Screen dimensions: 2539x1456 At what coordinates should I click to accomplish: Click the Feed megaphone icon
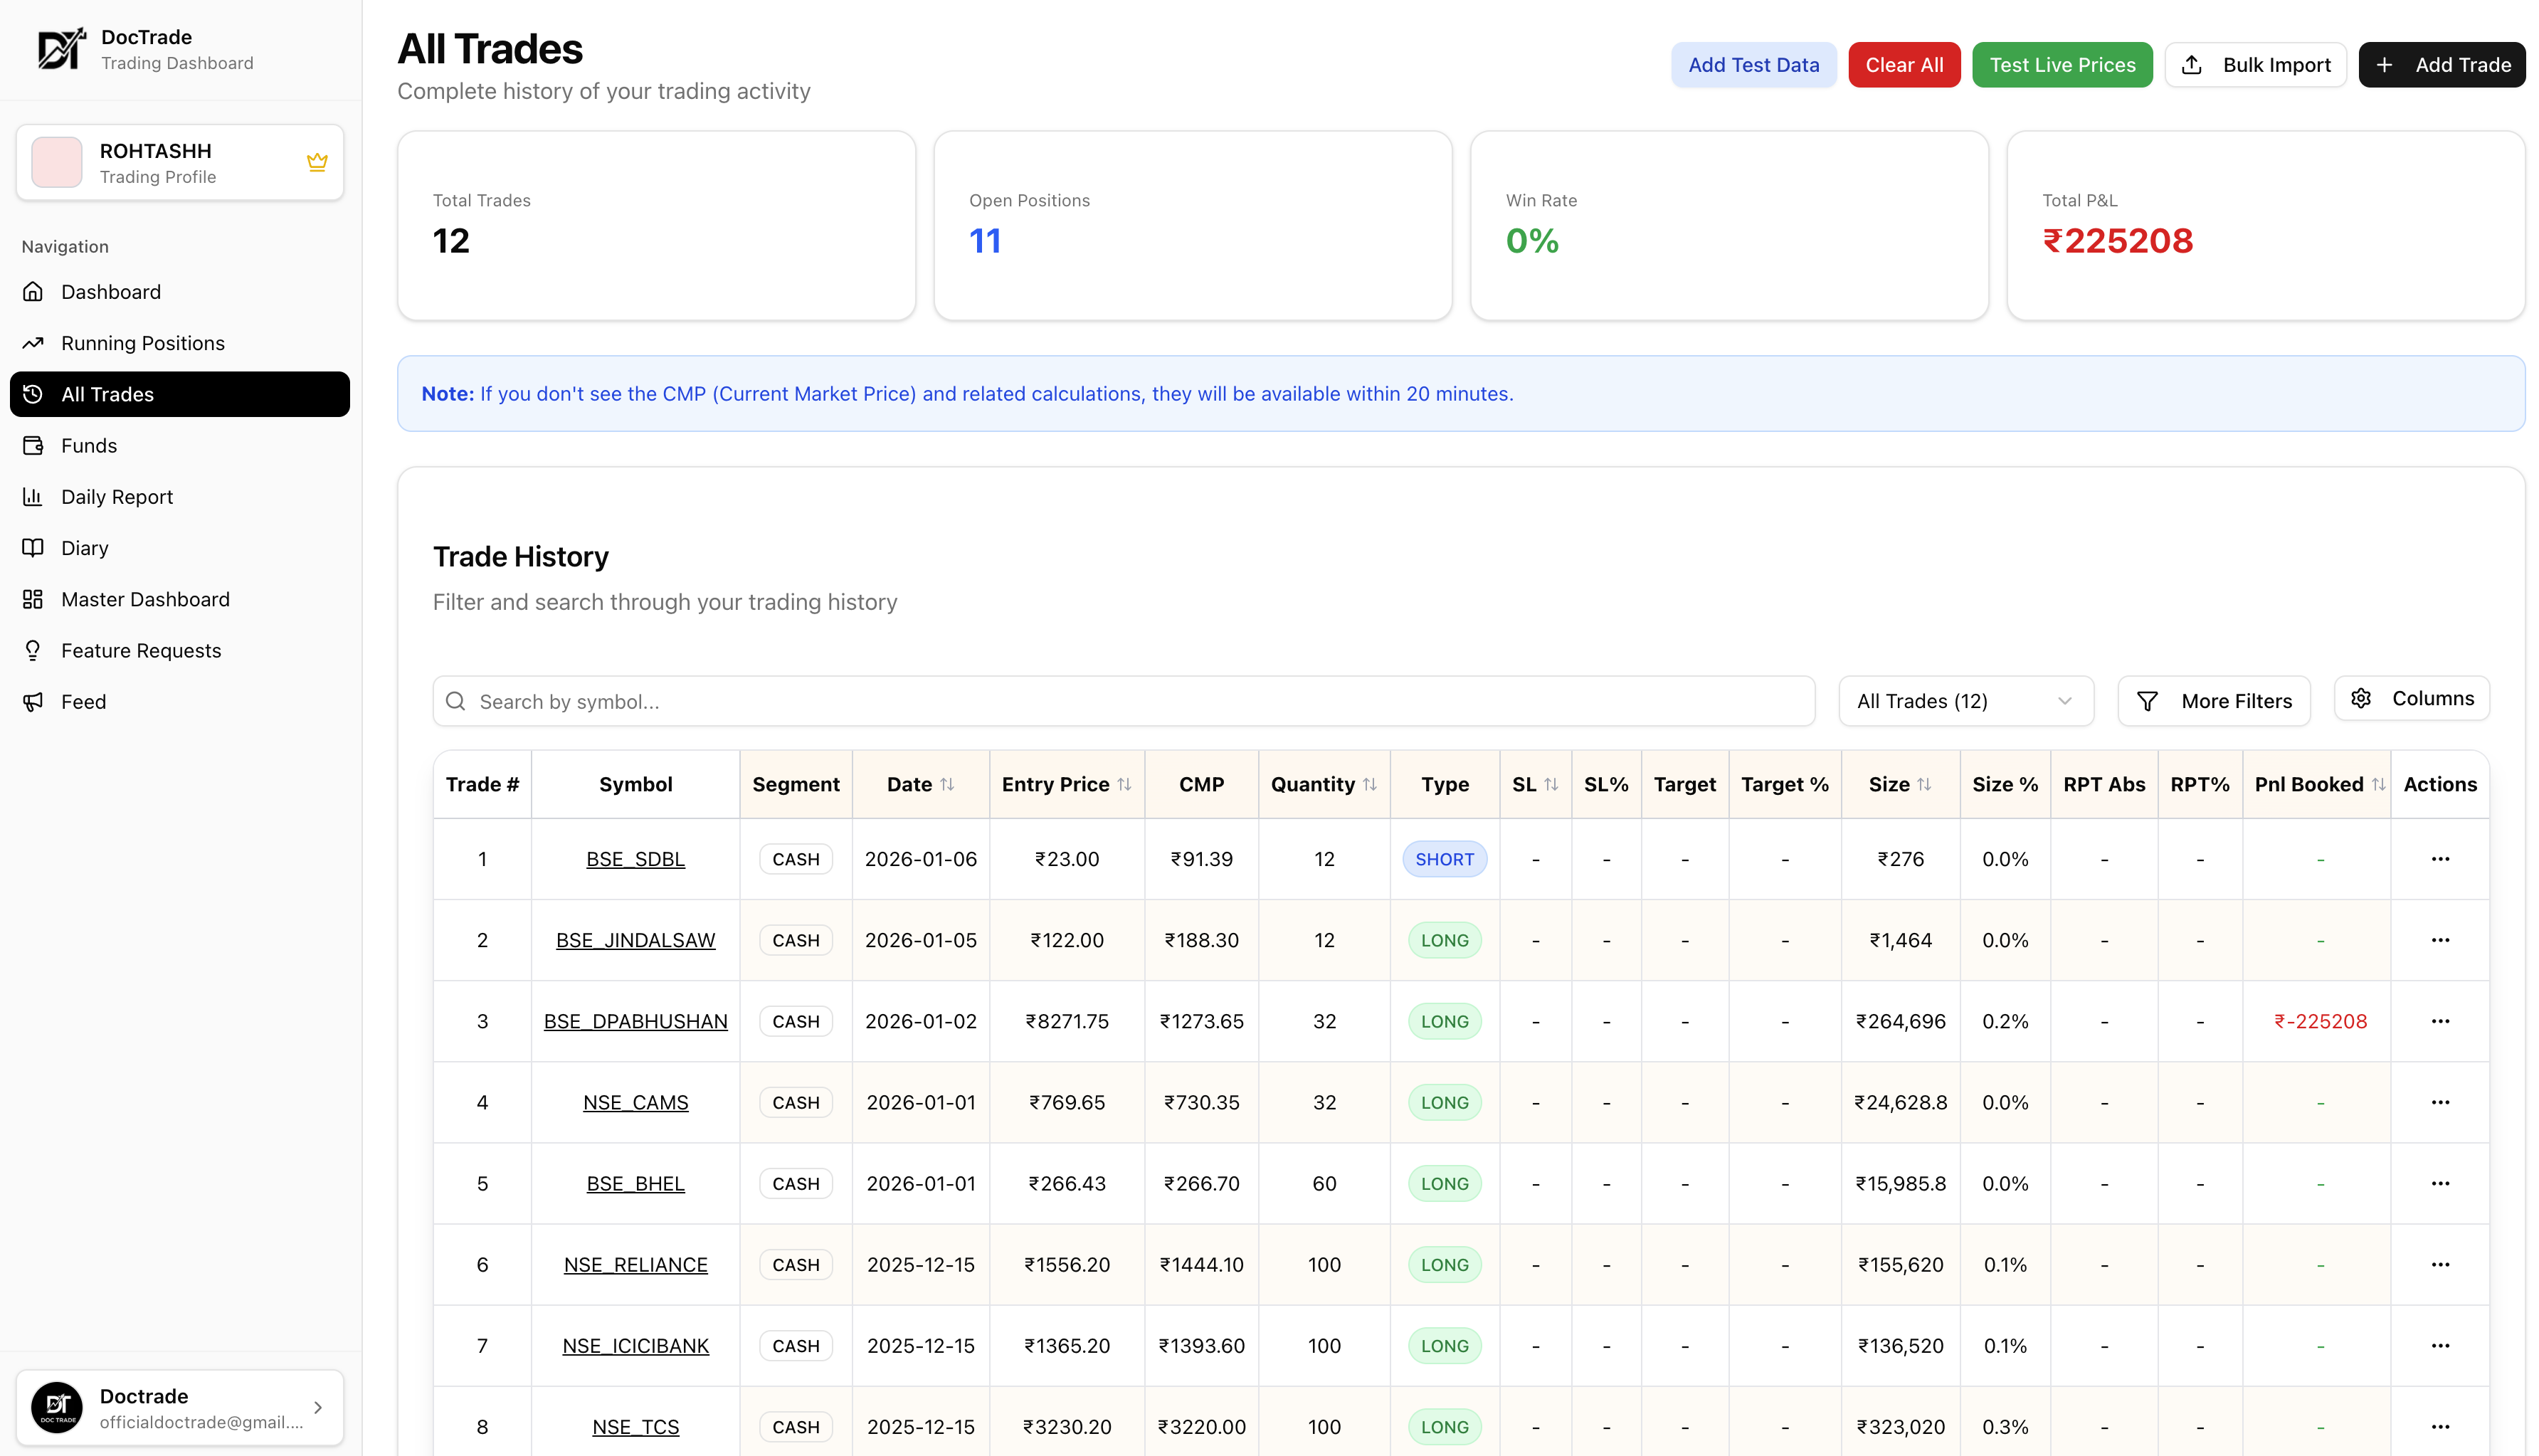pos(33,702)
